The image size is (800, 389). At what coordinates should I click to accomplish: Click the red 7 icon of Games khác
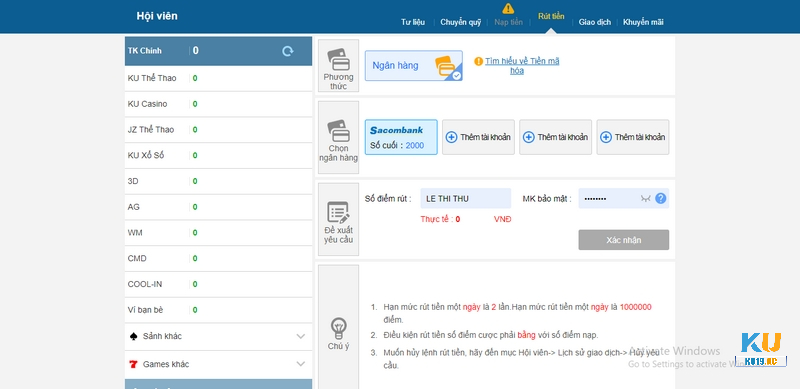[134, 364]
